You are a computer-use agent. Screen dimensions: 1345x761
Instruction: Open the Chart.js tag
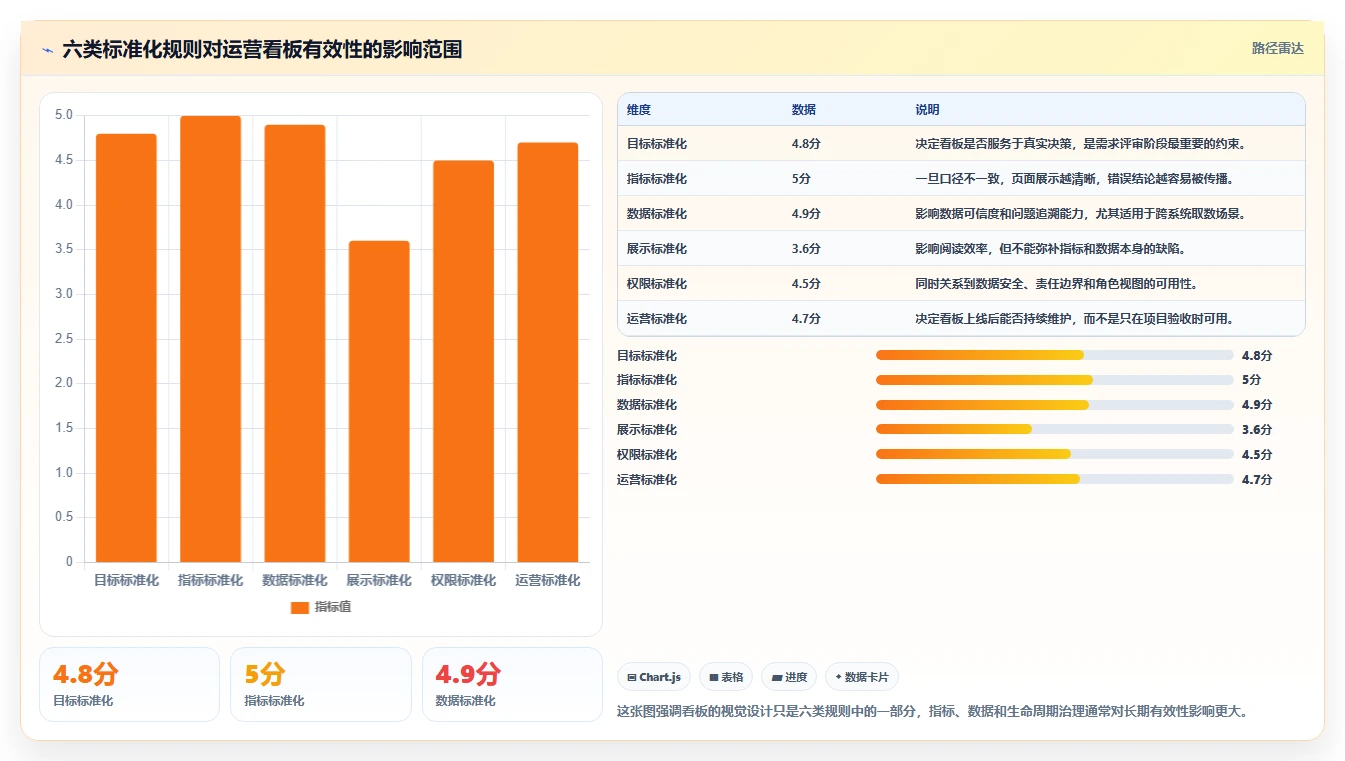pyautogui.click(x=654, y=677)
